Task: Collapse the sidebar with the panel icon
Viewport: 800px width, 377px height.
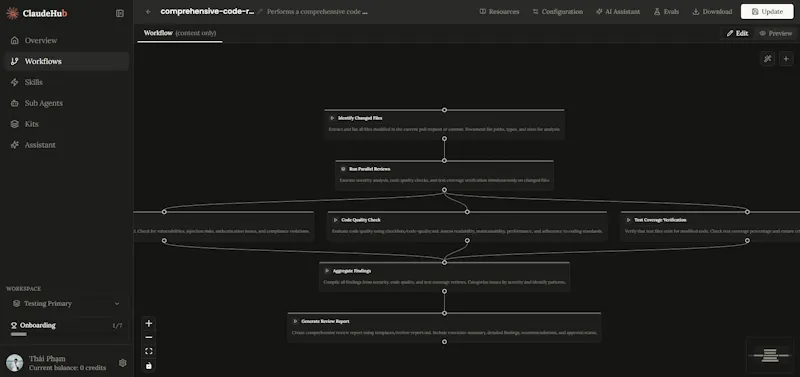Action: (120, 13)
